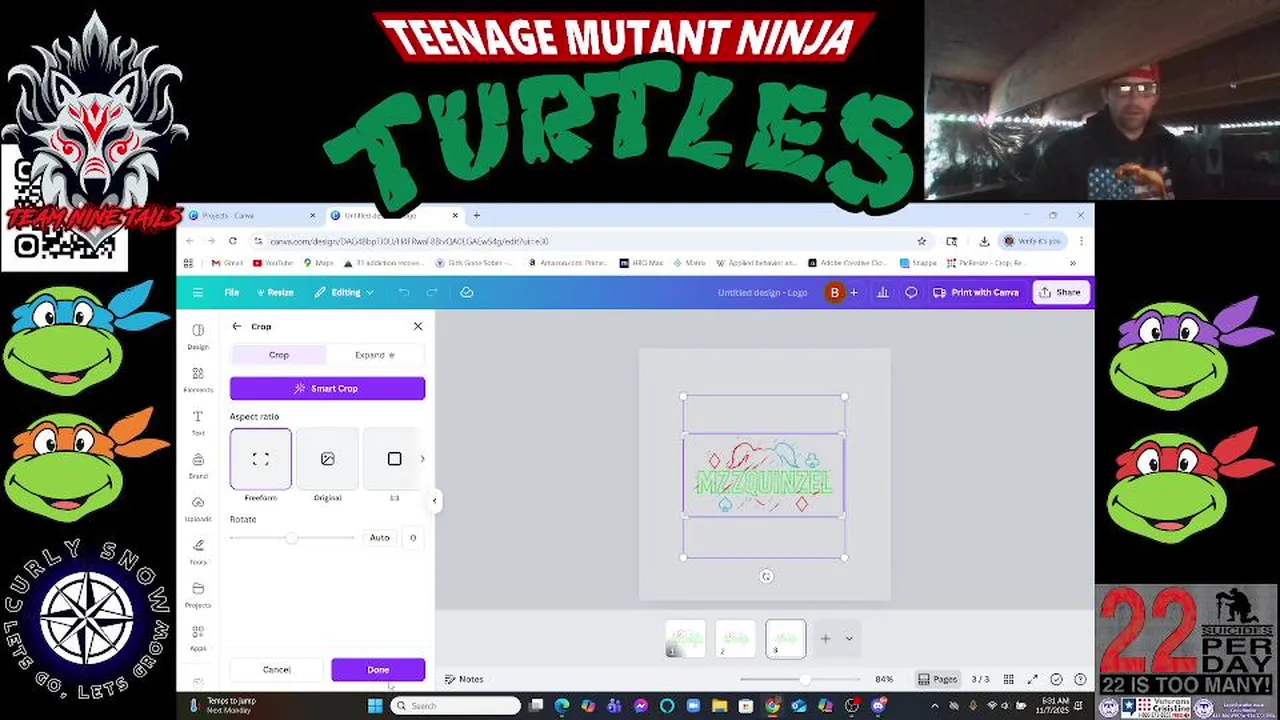Click the Done button
Screen dimensions: 1280x720
click(378, 670)
